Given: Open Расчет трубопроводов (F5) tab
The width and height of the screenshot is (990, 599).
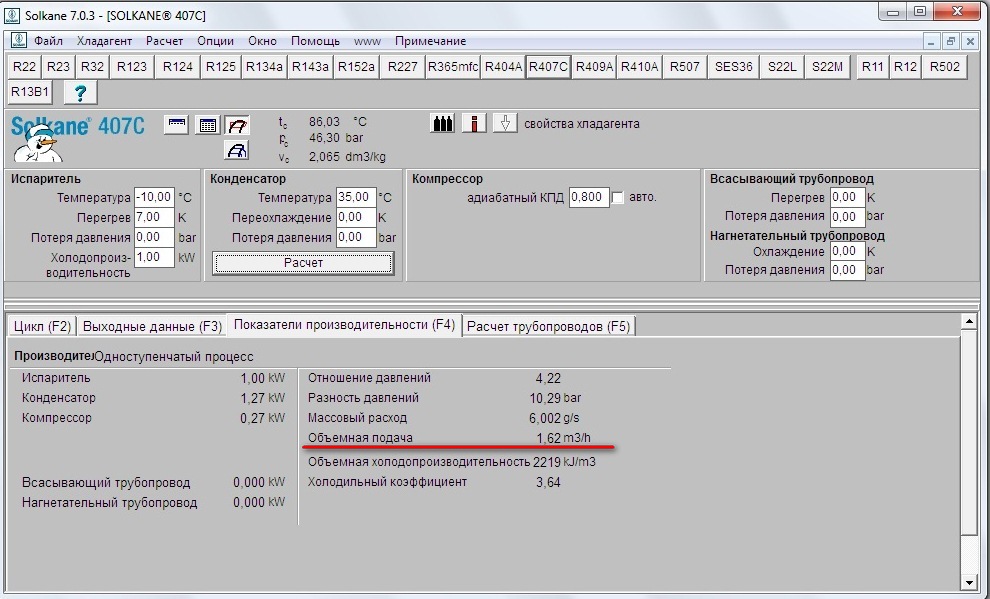Looking at the screenshot, I should click(549, 326).
